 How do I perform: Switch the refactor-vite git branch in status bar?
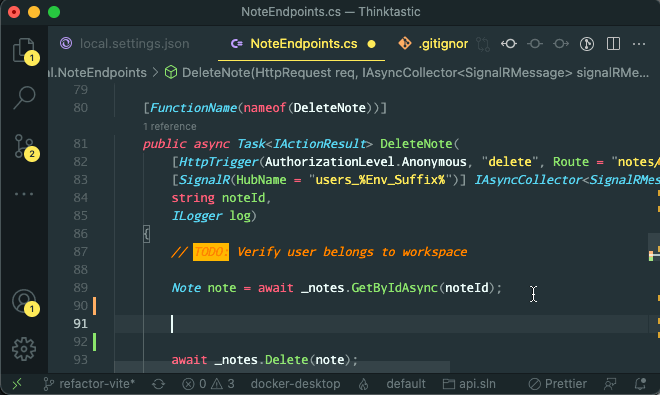(89, 384)
